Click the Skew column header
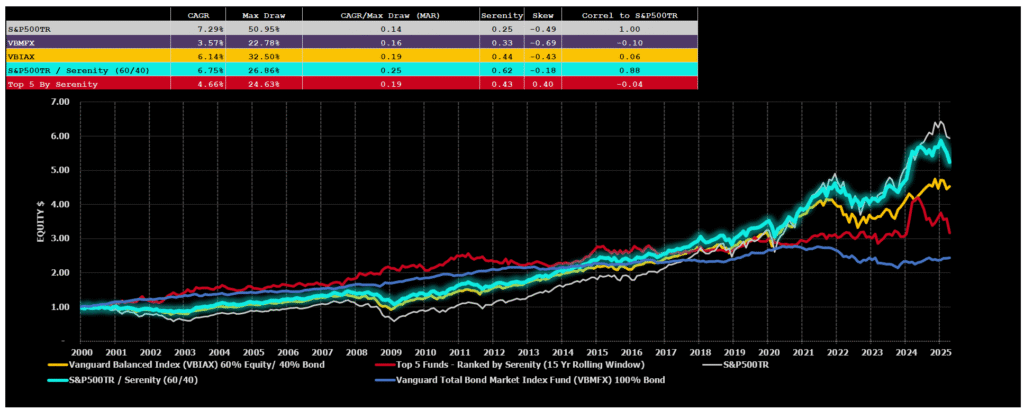 (x=543, y=16)
